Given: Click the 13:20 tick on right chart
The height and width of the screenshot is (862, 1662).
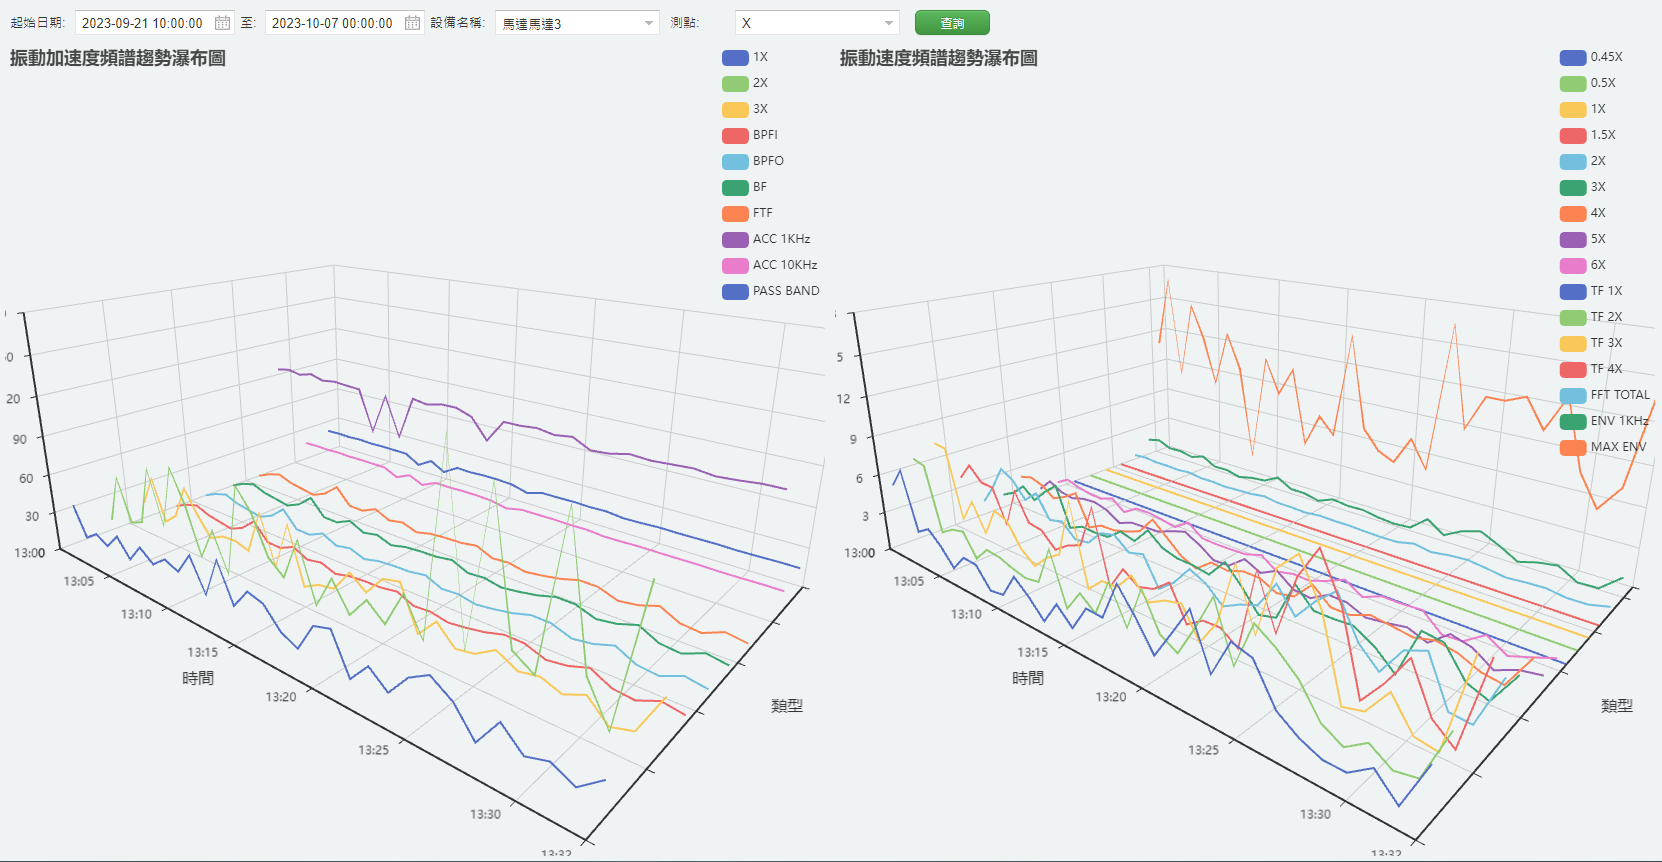Looking at the screenshot, I should tap(1111, 697).
